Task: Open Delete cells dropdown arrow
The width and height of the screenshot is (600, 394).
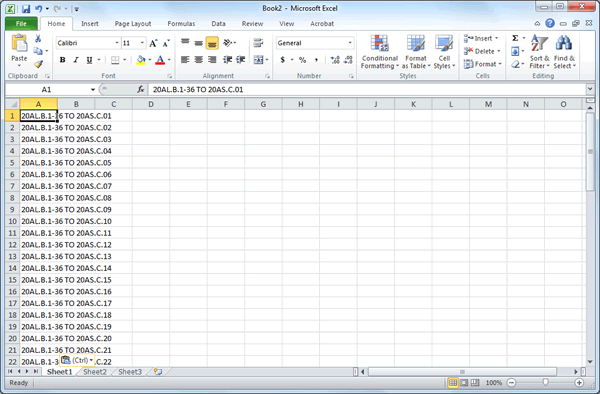Action: pyautogui.click(x=499, y=51)
